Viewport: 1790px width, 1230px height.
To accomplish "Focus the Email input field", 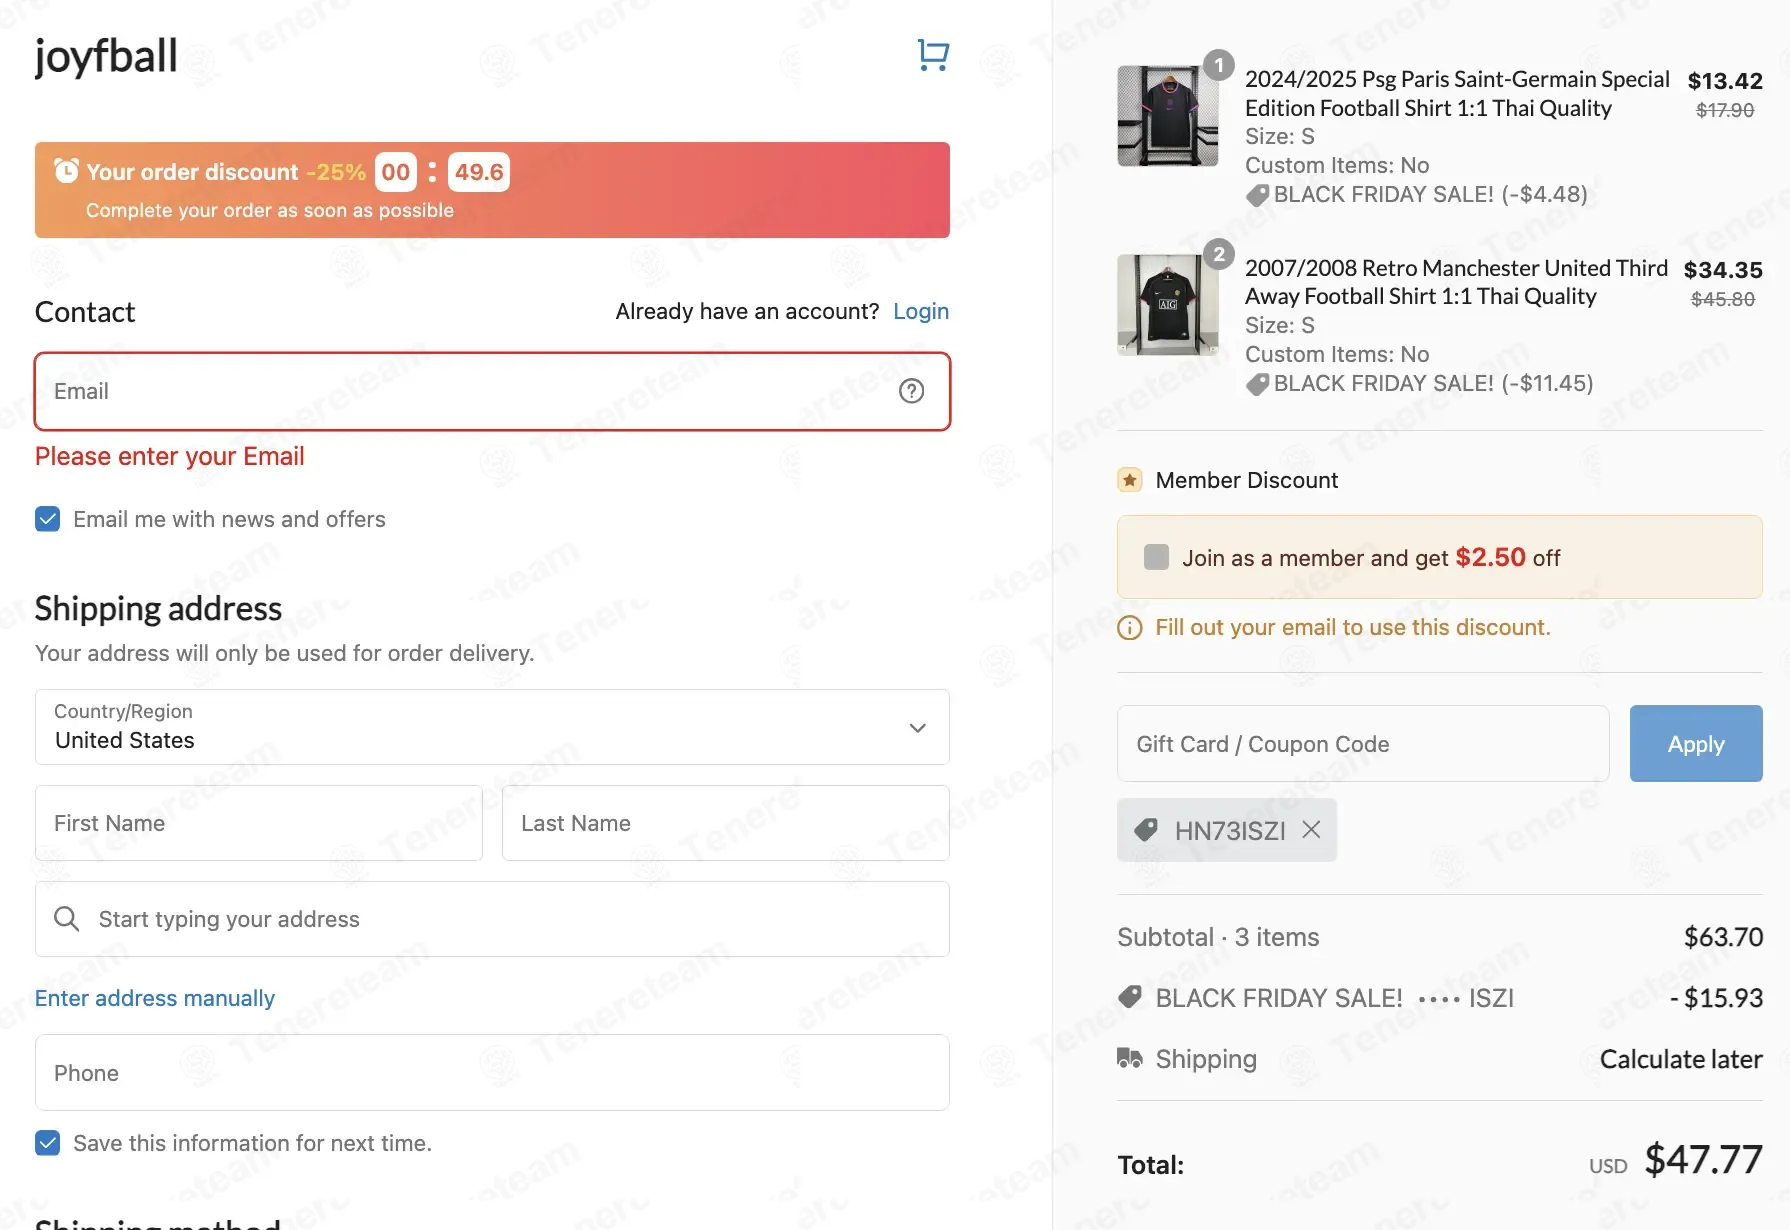I will 492,391.
